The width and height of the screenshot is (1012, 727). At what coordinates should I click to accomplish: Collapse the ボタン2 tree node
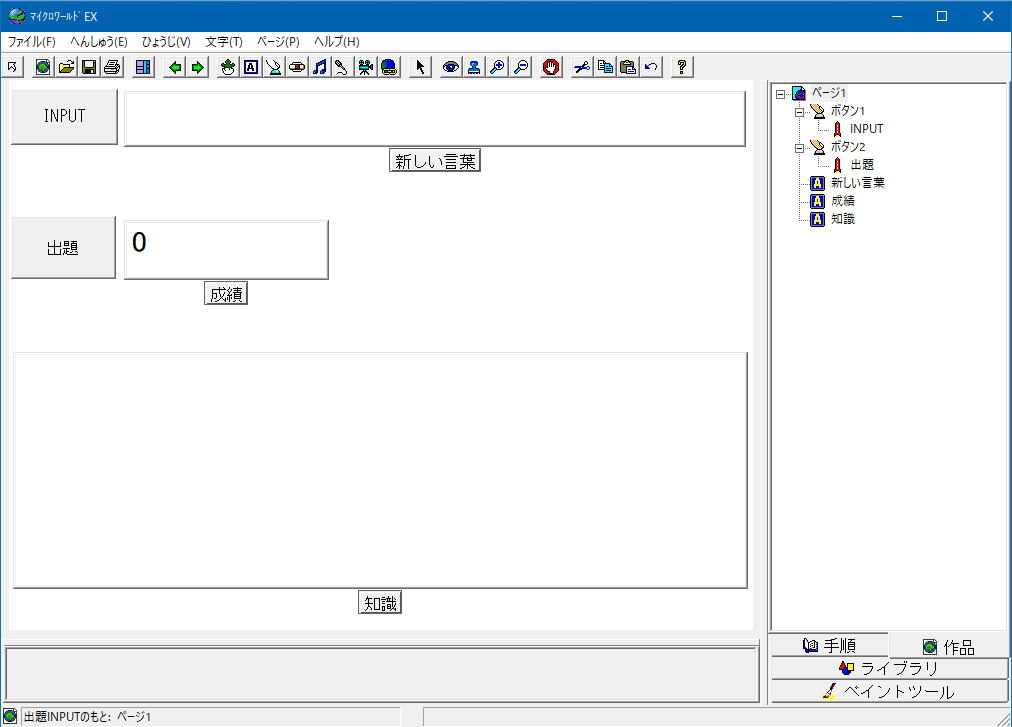pyautogui.click(x=799, y=148)
